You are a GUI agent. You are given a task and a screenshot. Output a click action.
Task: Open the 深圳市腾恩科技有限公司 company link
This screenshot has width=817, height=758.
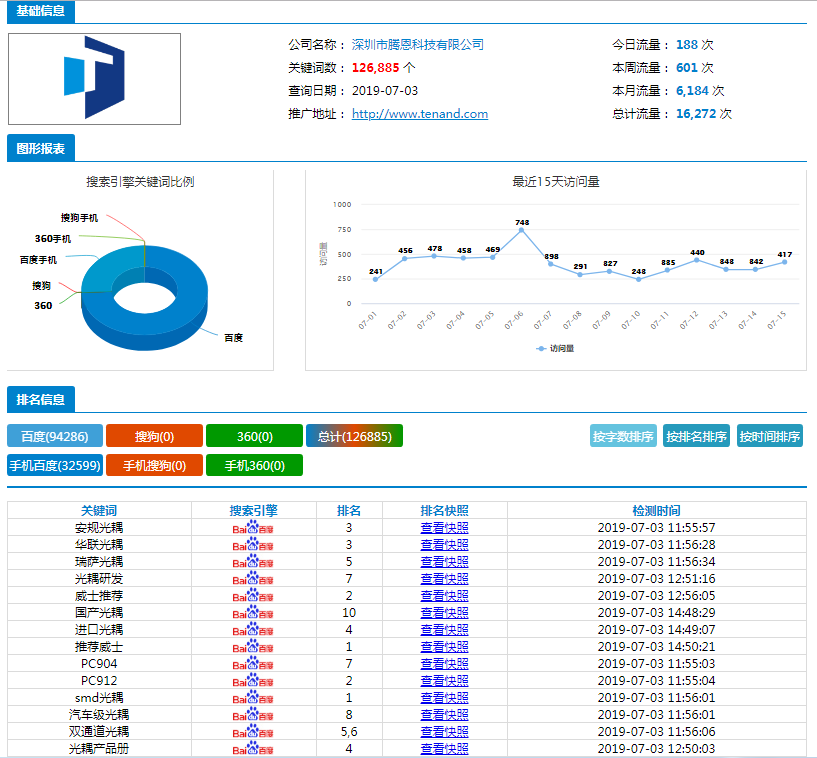(417, 45)
